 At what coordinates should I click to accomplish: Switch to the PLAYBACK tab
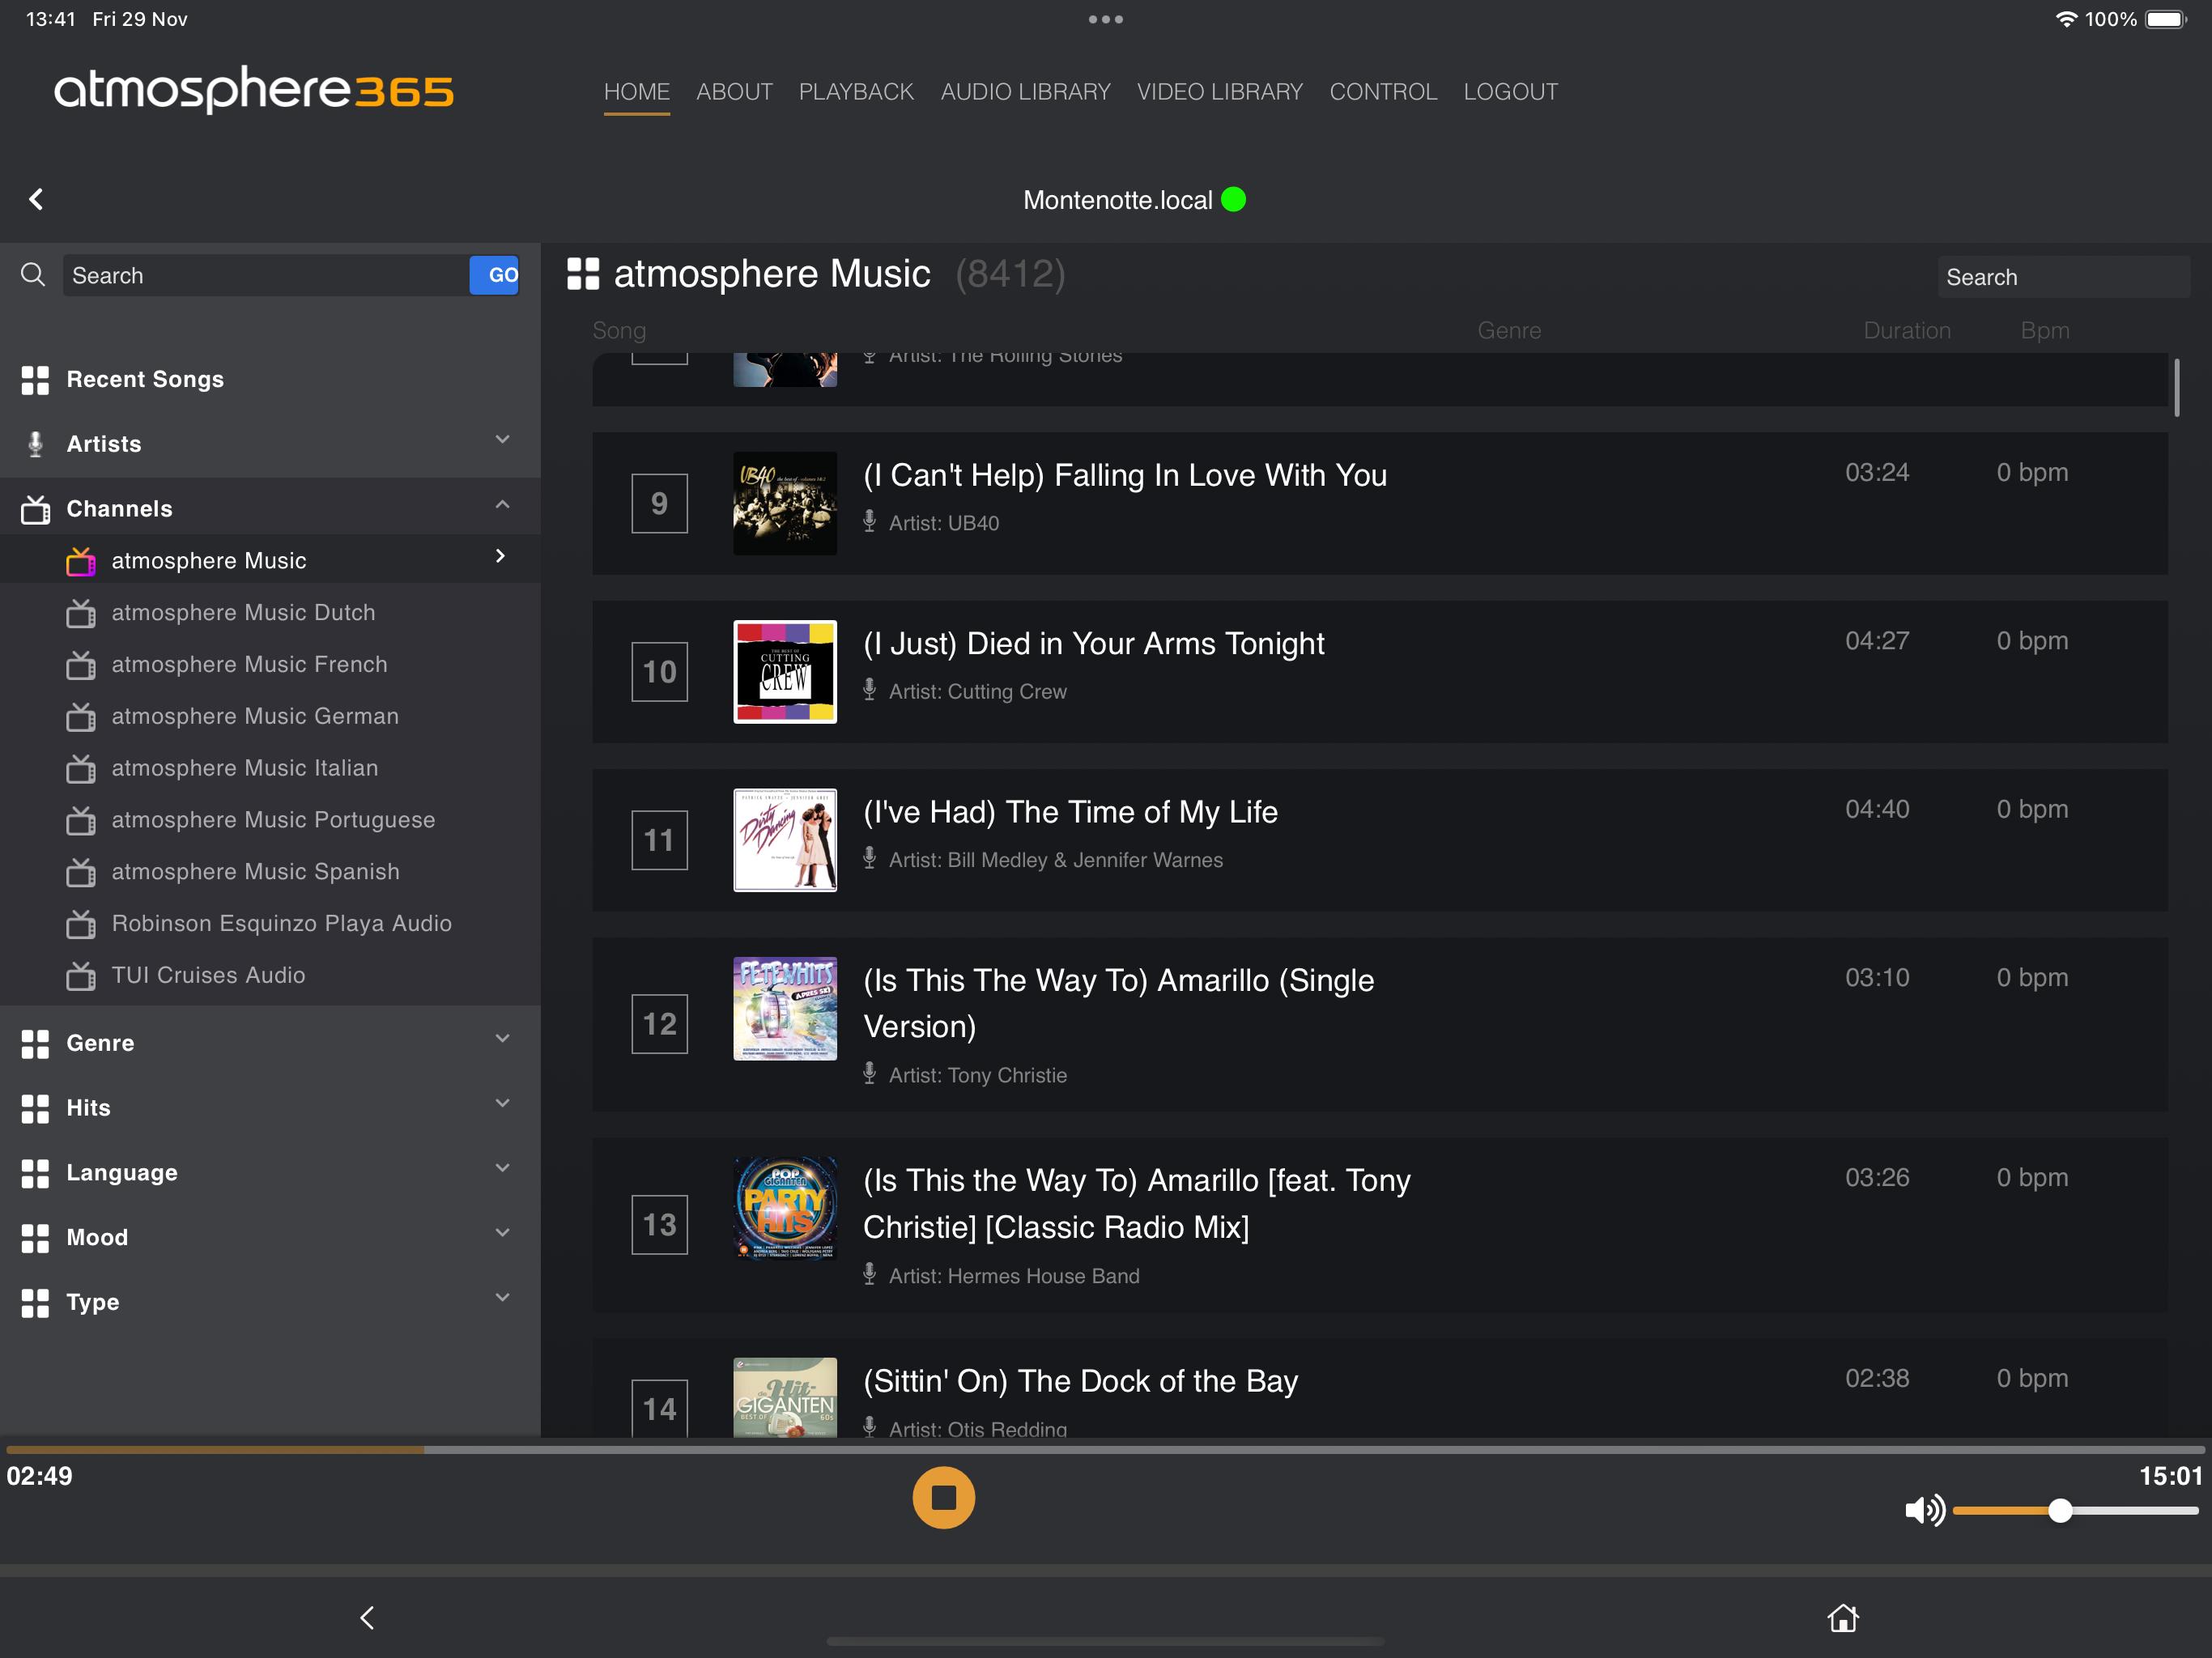[x=856, y=92]
